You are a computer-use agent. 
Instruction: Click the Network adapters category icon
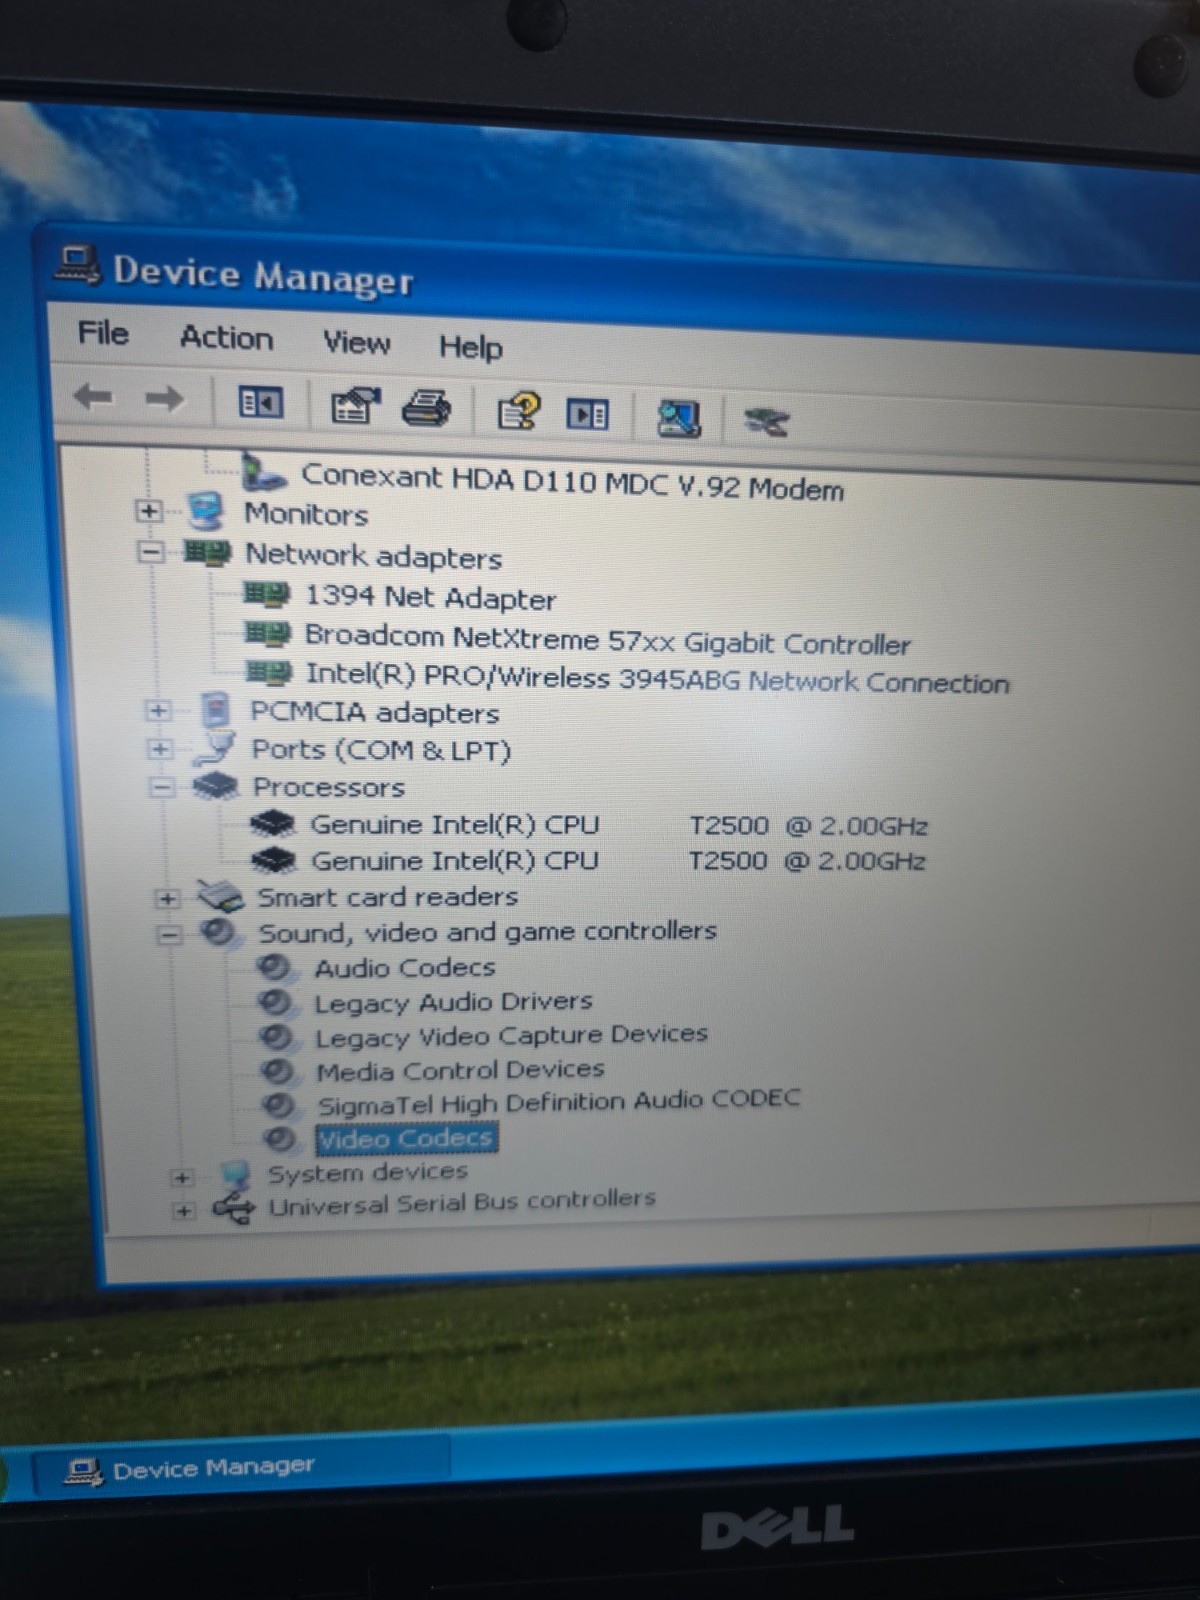point(207,552)
